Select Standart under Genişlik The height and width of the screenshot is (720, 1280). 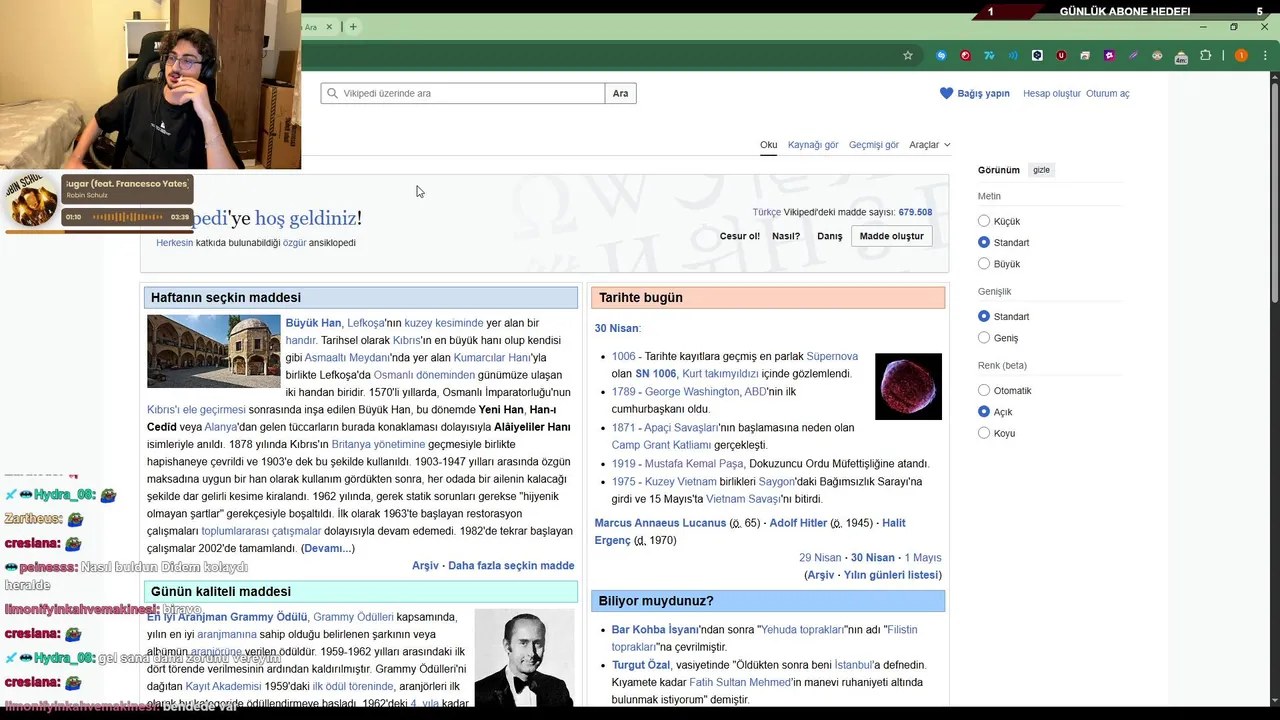click(x=984, y=316)
